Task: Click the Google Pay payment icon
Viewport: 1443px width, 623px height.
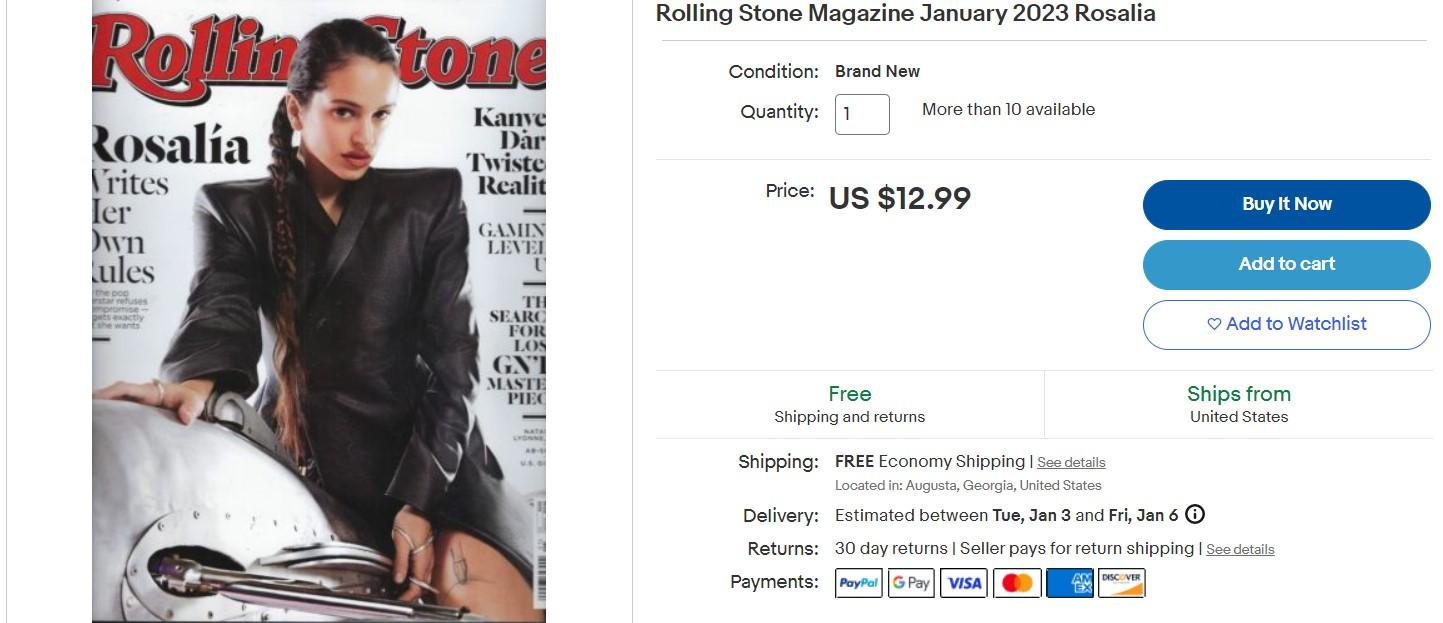Action: (x=911, y=583)
